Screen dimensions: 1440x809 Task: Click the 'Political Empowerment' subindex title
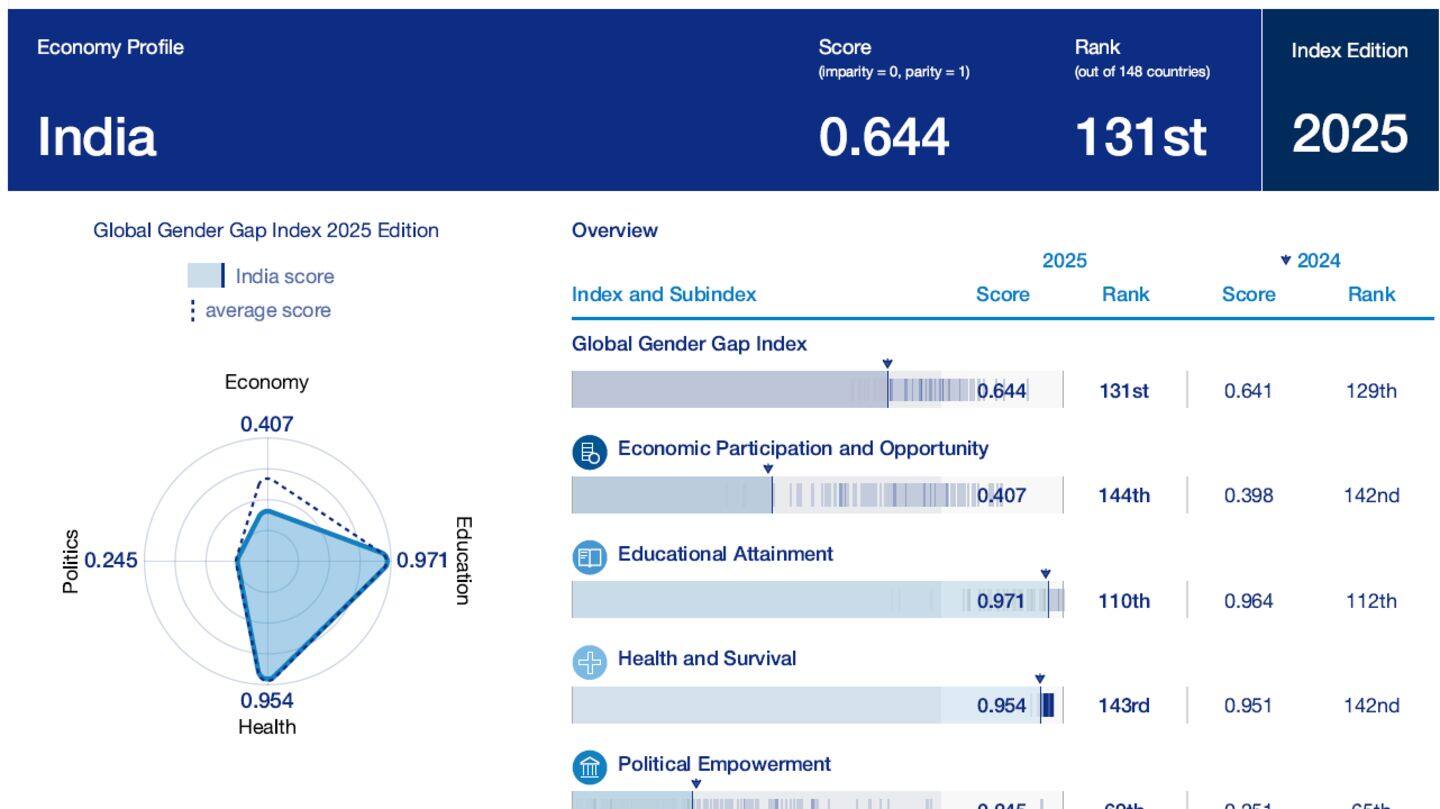coord(724,764)
